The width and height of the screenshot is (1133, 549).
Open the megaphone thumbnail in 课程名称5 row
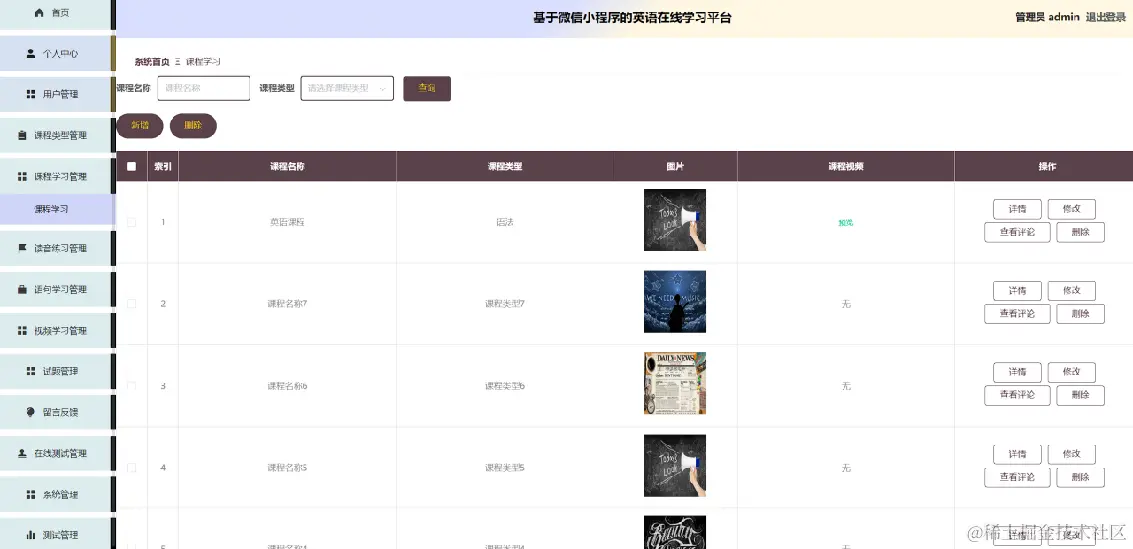675,465
